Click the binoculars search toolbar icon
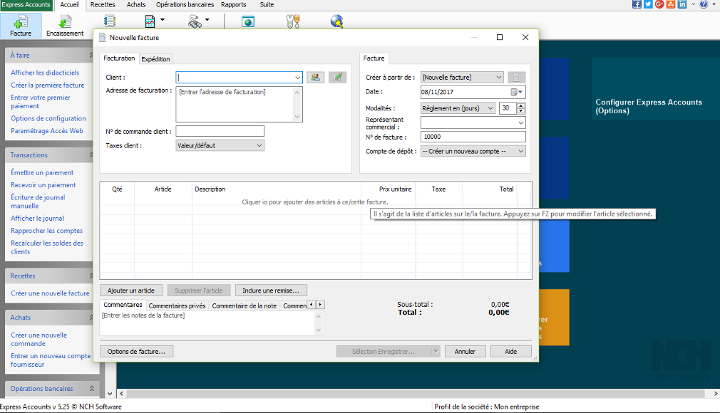720x413 pixels. [x=195, y=21]
